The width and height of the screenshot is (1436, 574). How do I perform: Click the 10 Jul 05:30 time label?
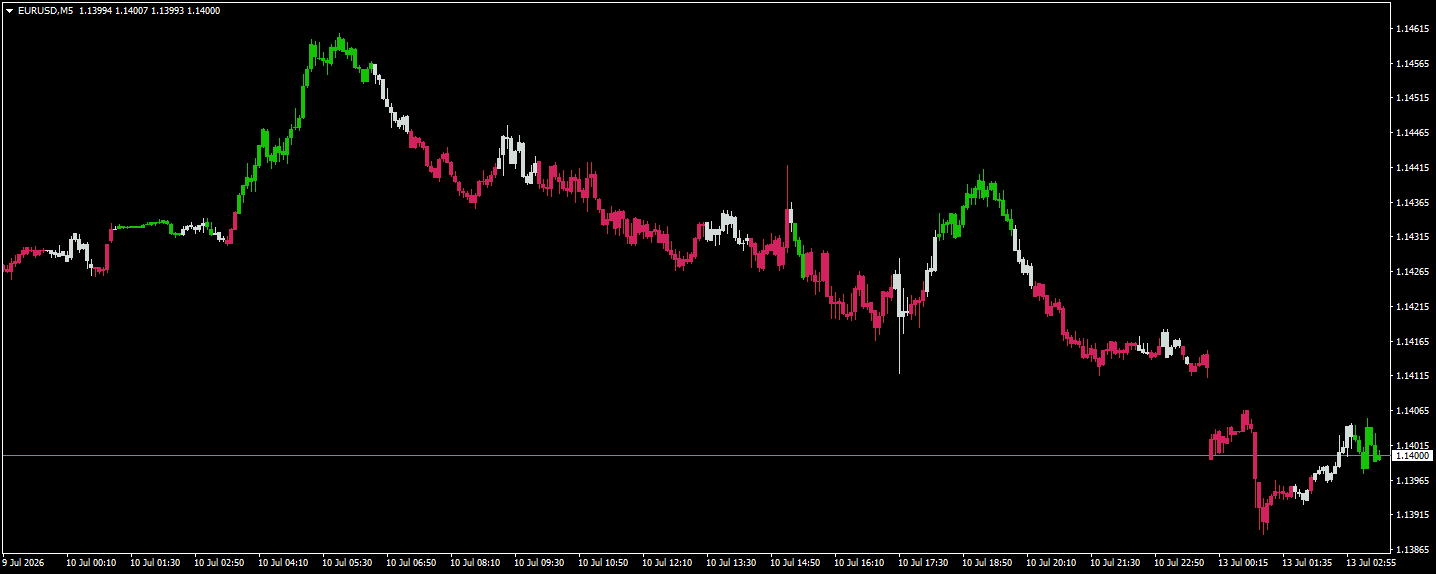[347, 563]
